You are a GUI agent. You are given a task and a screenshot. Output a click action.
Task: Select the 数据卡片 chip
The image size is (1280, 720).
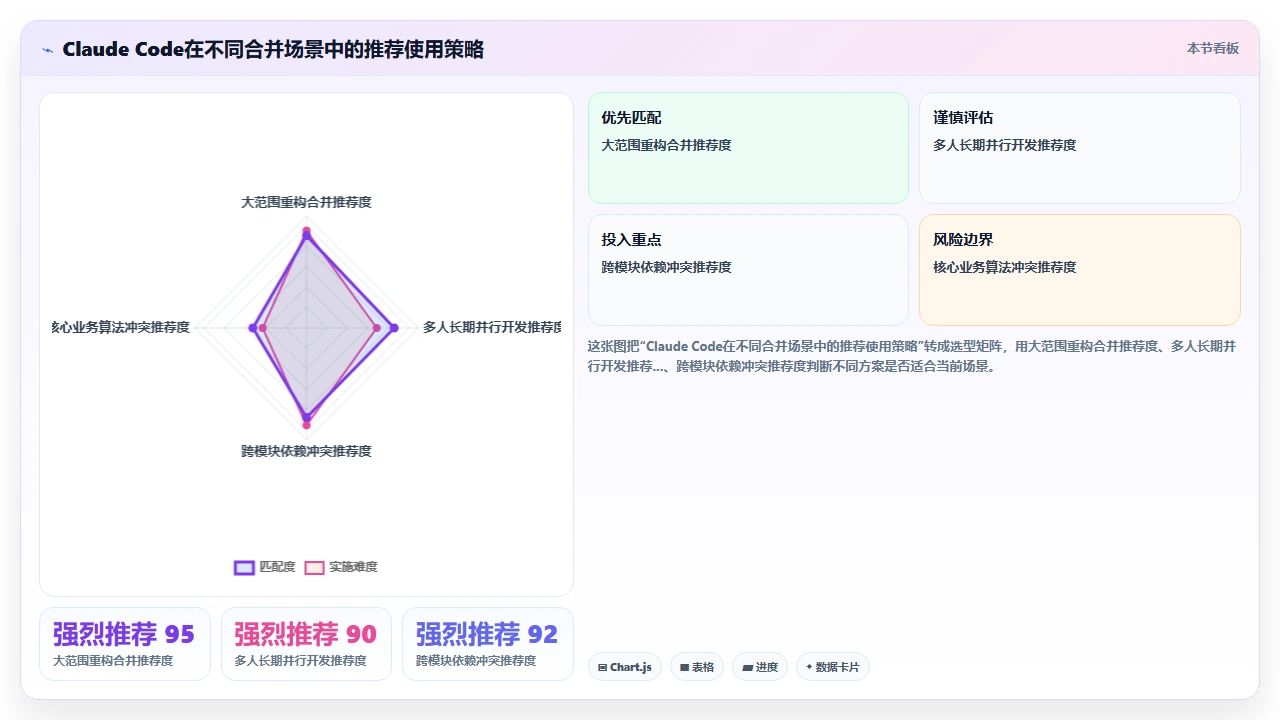pyautogui.click(x=833, y=667)
